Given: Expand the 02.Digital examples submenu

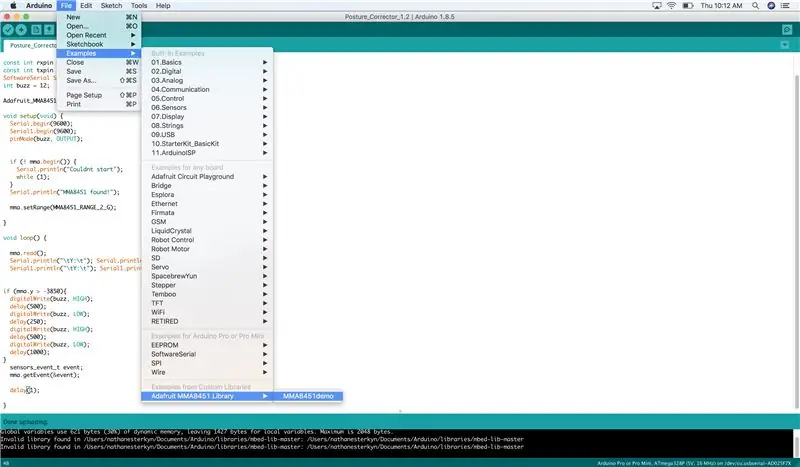Looking at the screenshot, I should (x=207, y=71).
